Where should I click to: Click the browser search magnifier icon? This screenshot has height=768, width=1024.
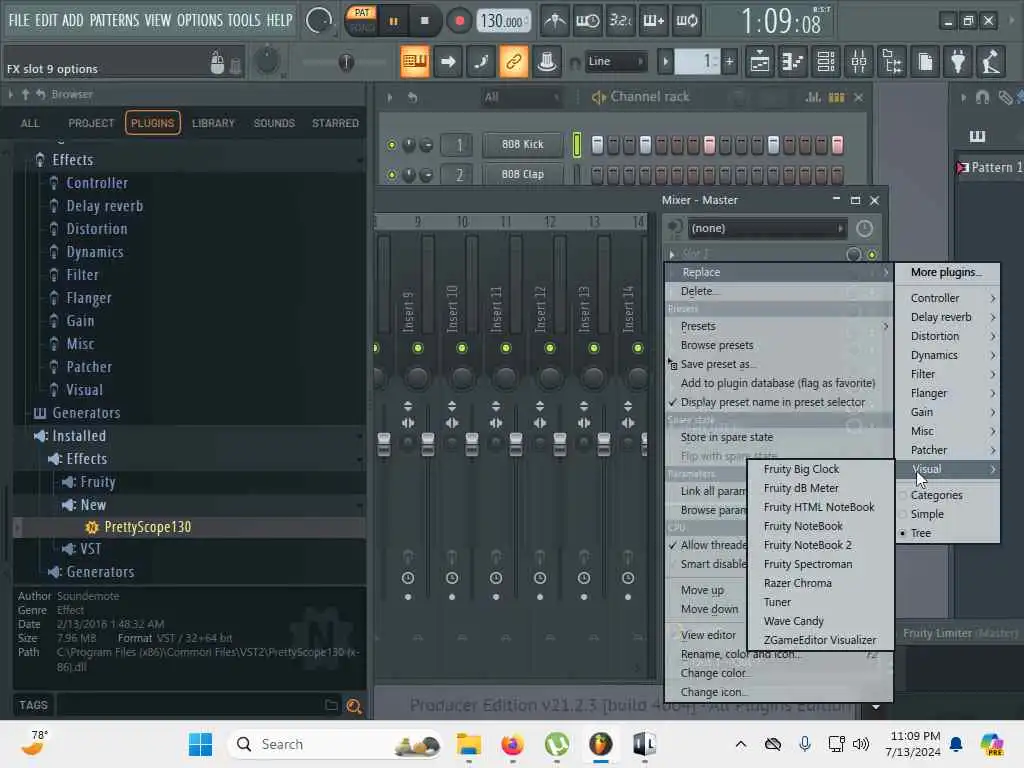coord(354,706)
